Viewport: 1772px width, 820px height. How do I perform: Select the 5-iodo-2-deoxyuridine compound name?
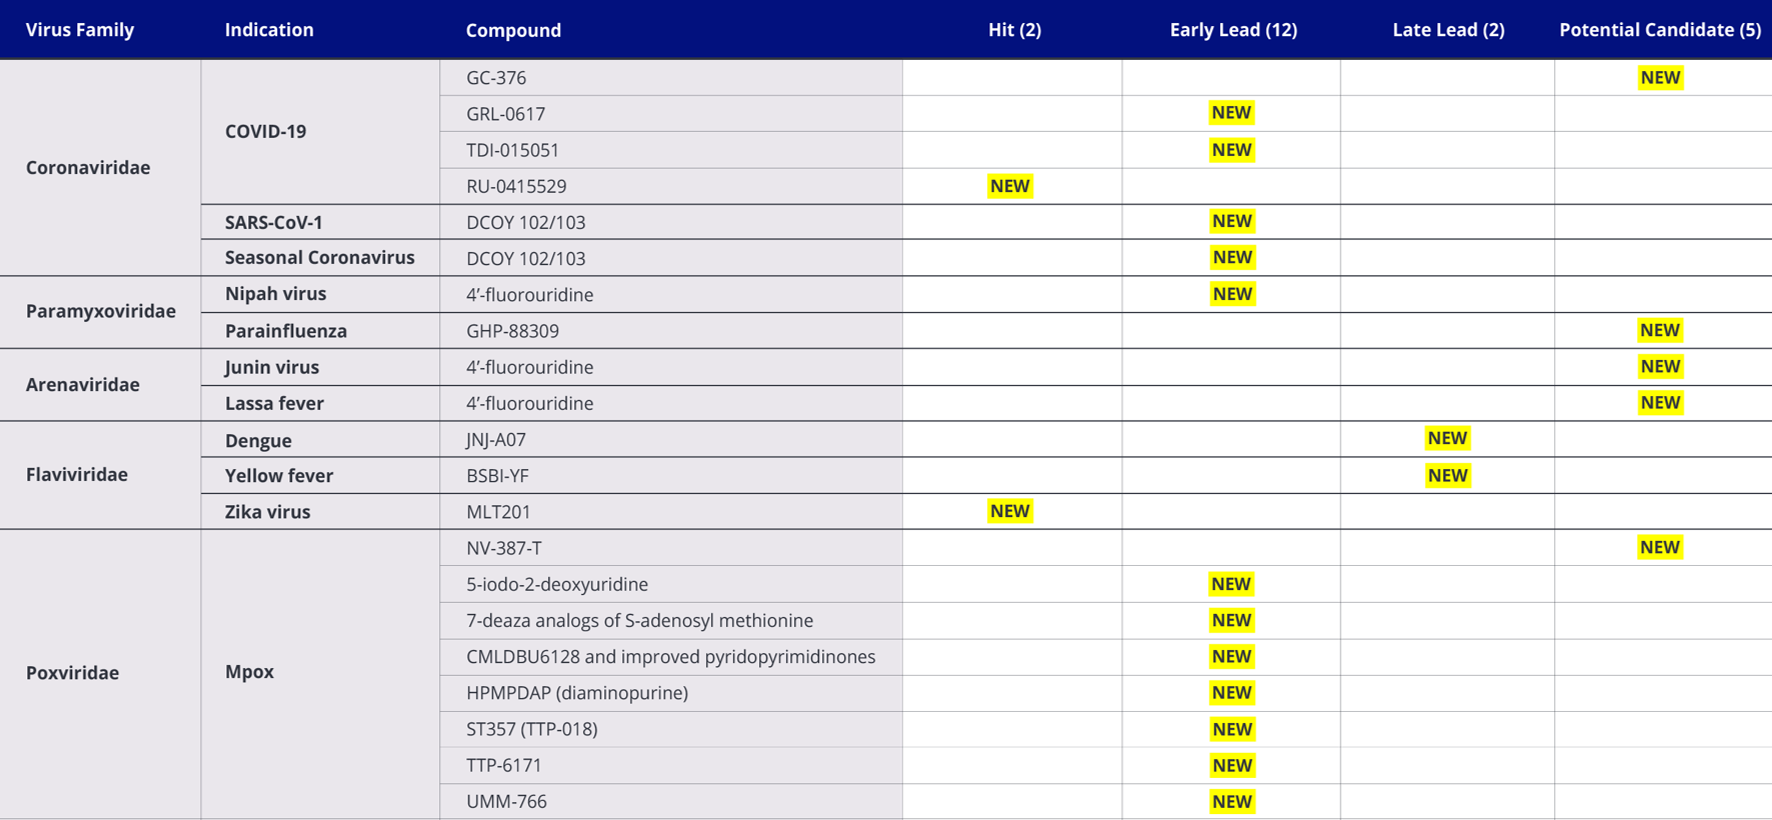pos(557,584)
